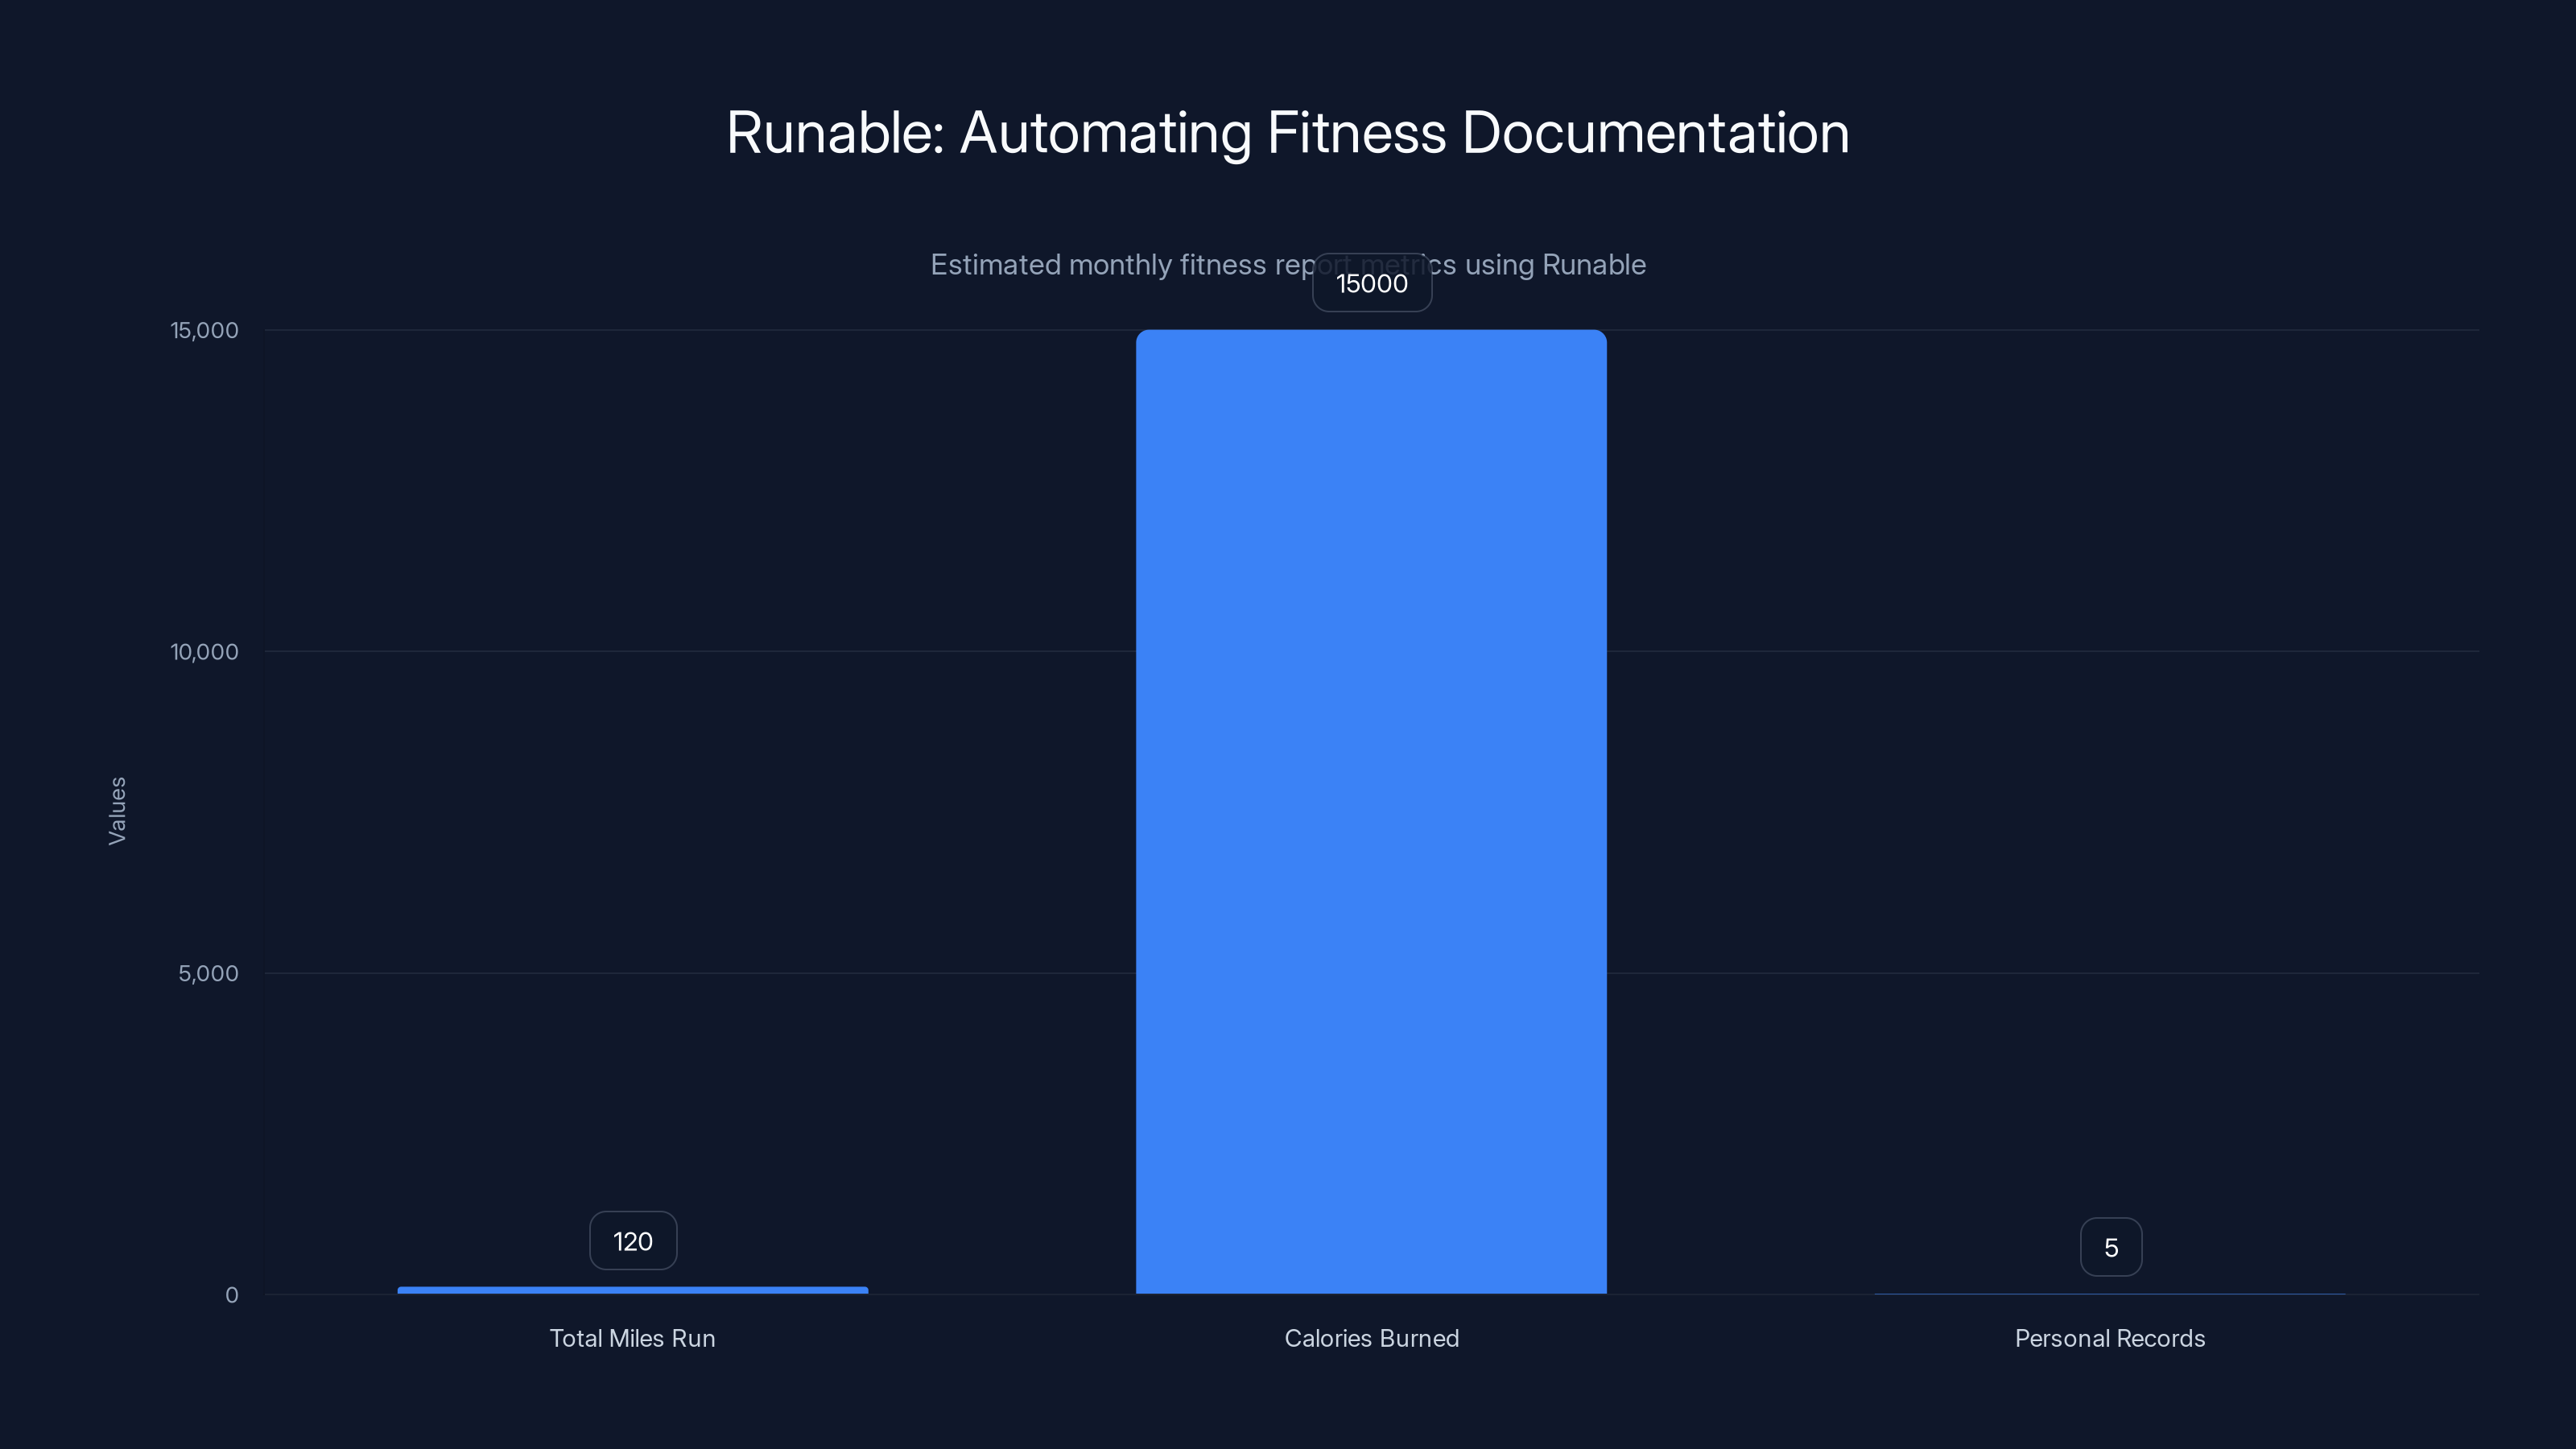Select the Calories Burned axis label
The image size is (2576, 1449).
click(x=1371, y=1338)
